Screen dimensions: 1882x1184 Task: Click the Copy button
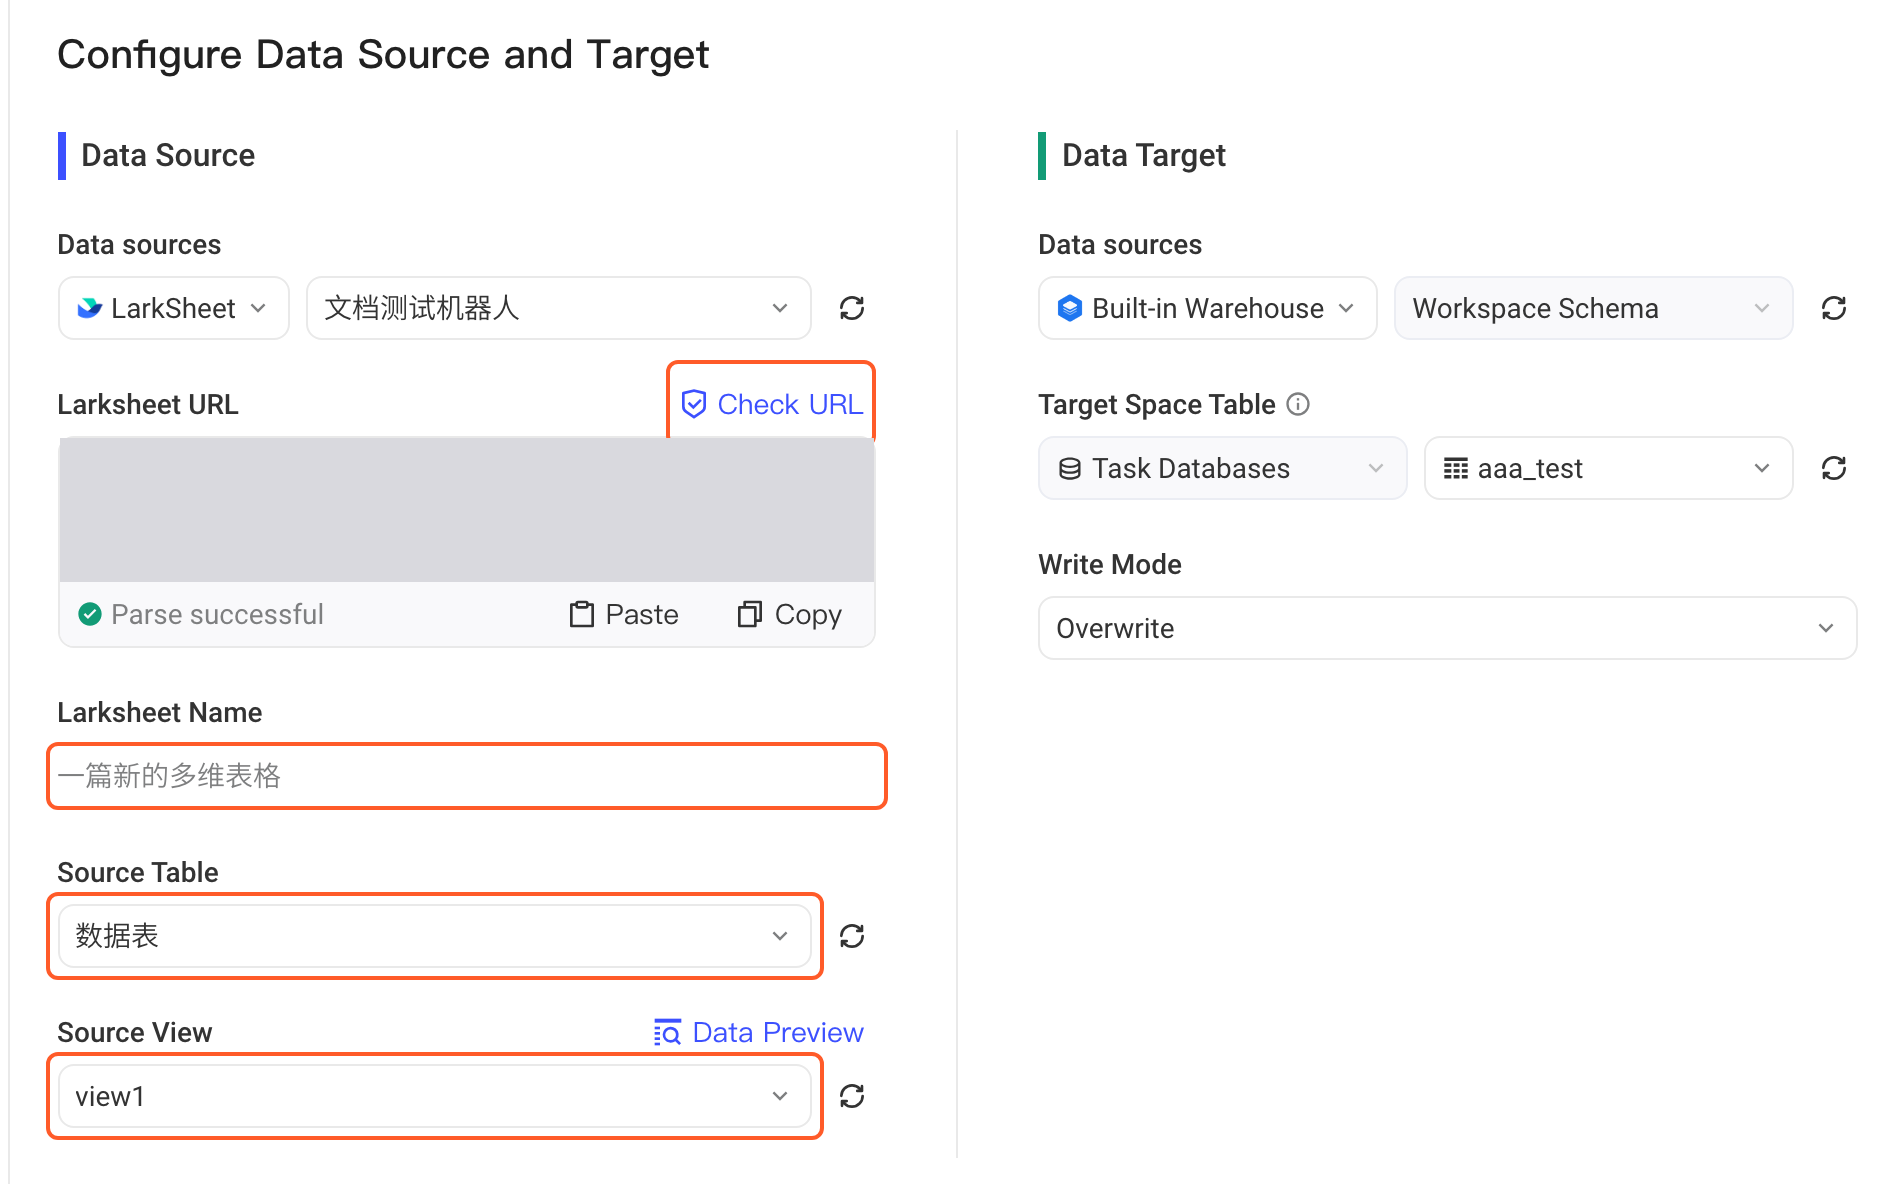tap(790, 614)
